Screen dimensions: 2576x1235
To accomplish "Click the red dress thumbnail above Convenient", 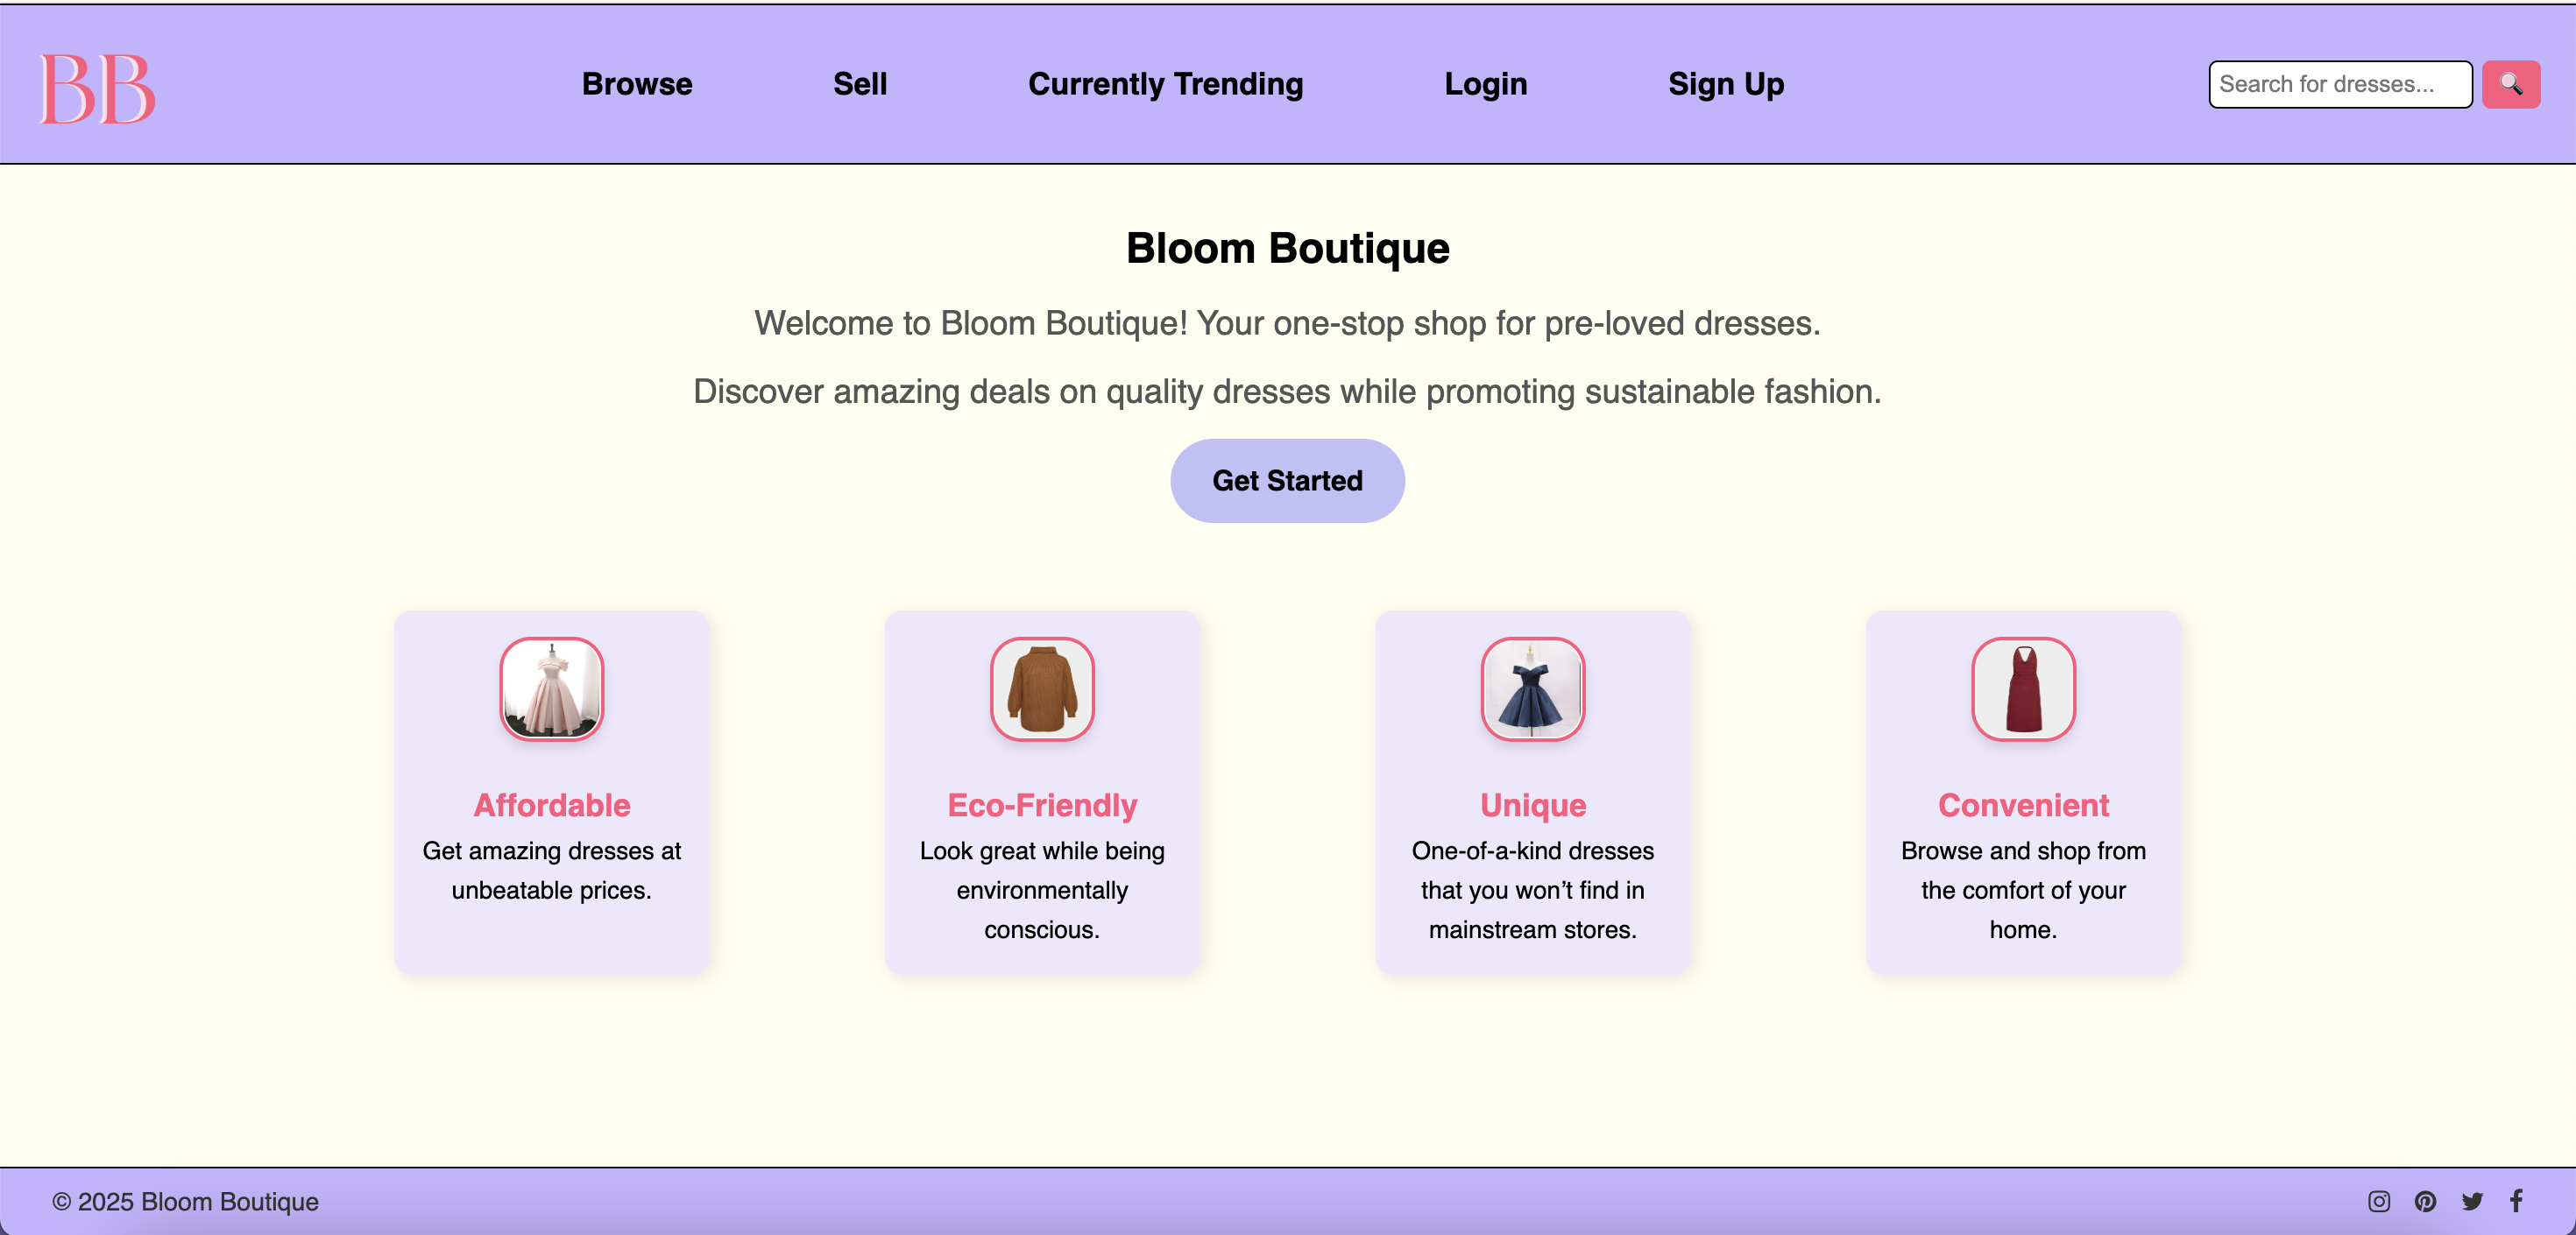I will [x=2023, y=689].
